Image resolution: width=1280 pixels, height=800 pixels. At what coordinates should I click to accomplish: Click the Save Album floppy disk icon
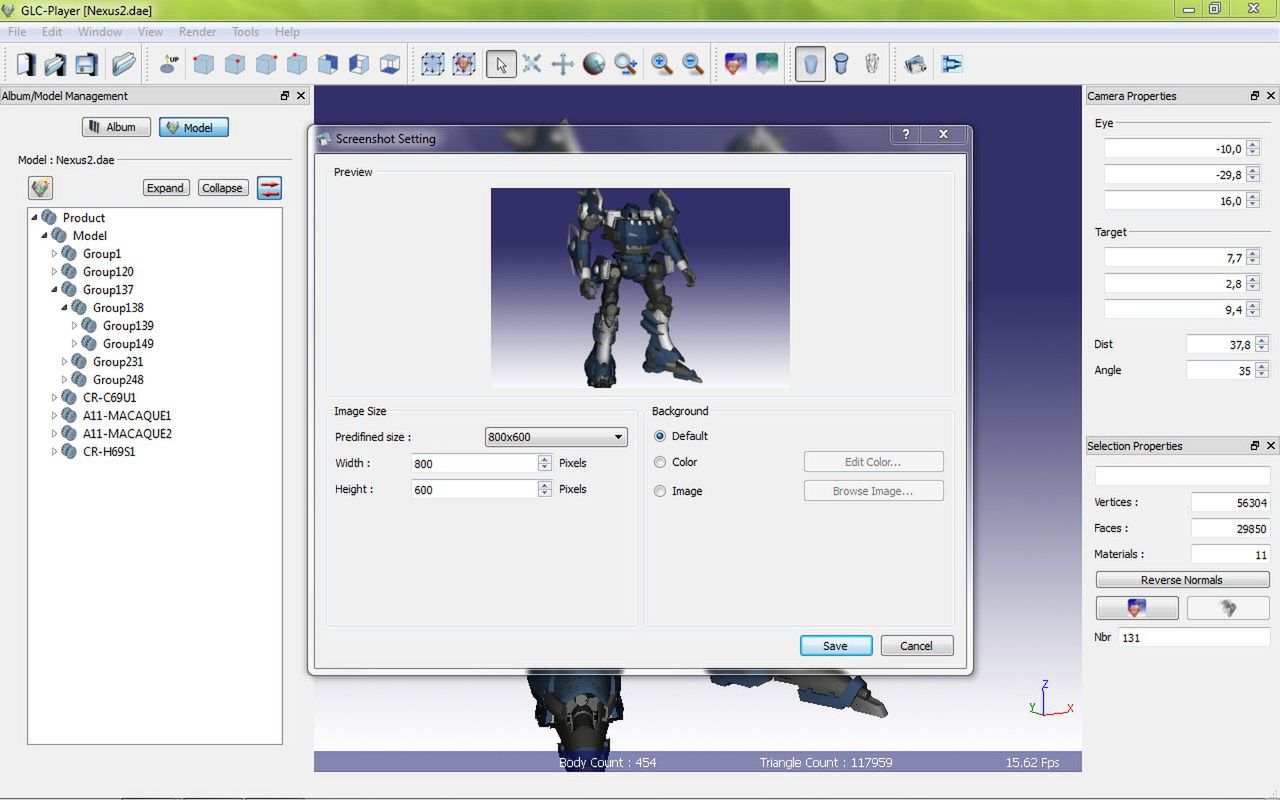pyautogui.click(x=86, y=65)
